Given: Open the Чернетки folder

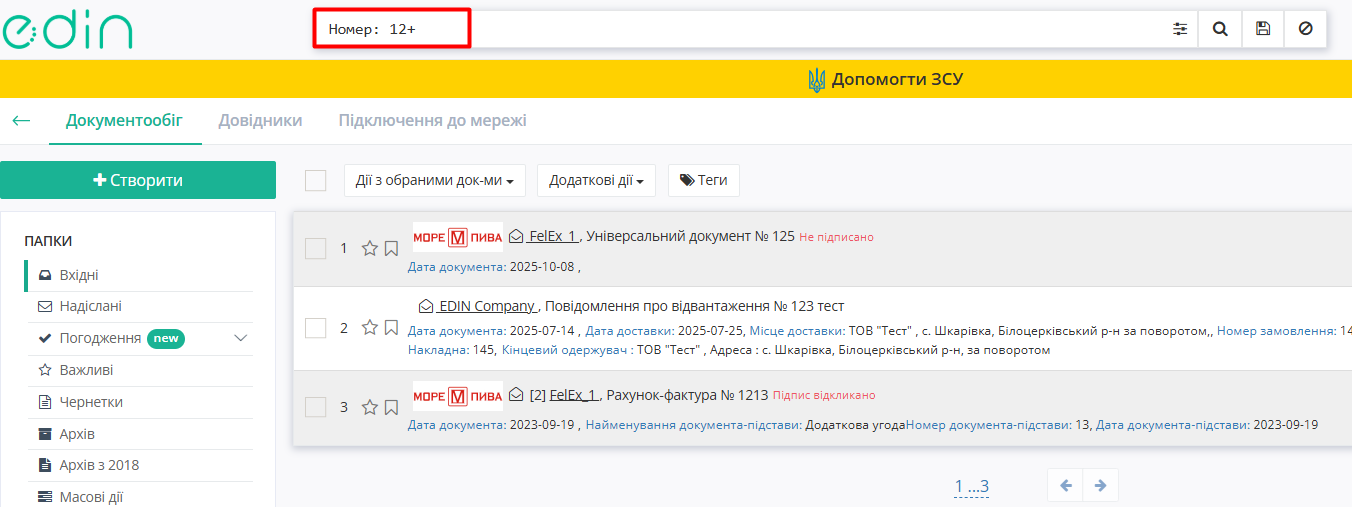Looking at the screenshot, I should 93,402.
